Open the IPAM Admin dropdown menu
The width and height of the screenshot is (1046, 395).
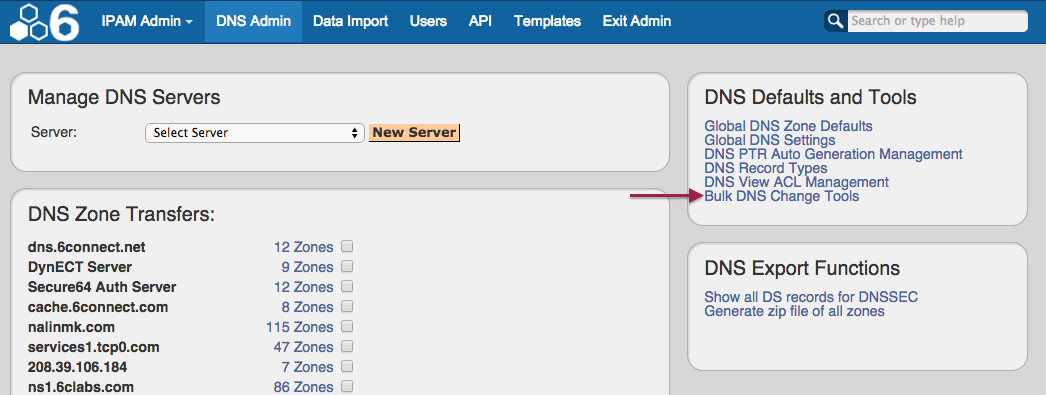click(x=147, y=21)
